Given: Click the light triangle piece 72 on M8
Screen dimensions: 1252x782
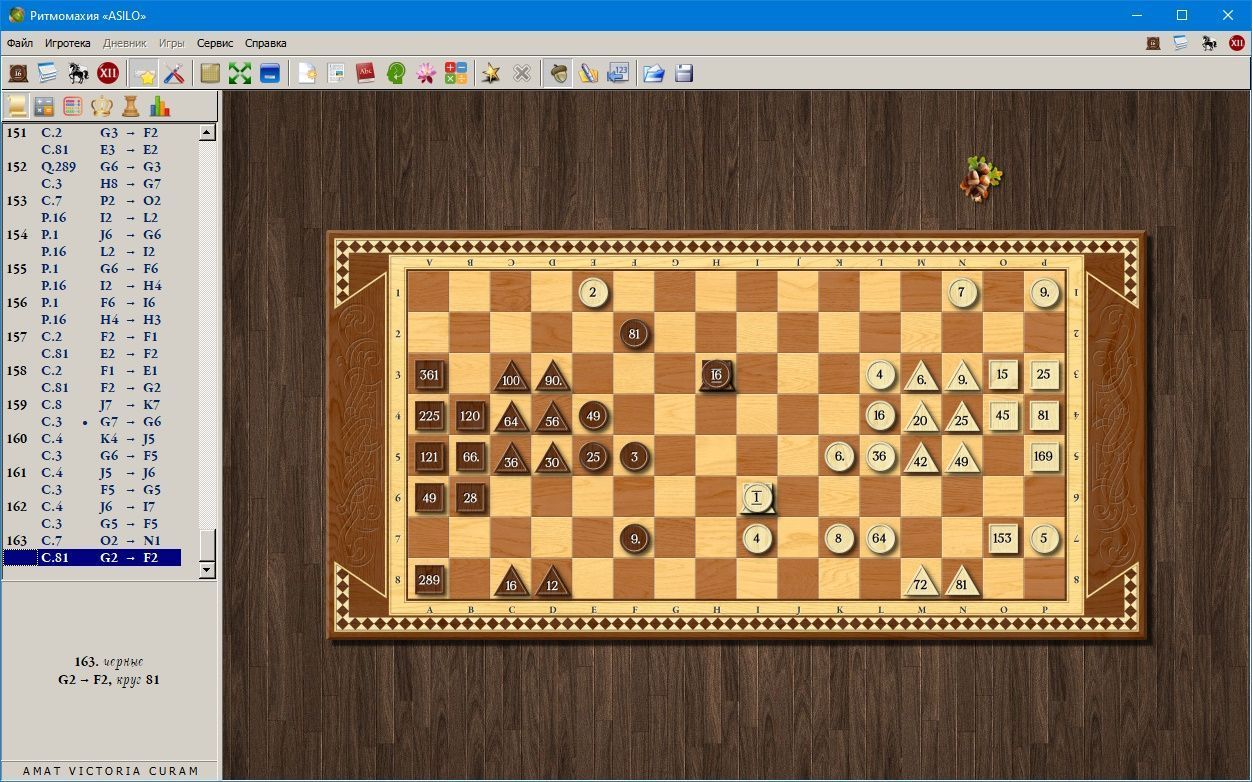Looking at the screenshot, I should (x=921, y=581).
